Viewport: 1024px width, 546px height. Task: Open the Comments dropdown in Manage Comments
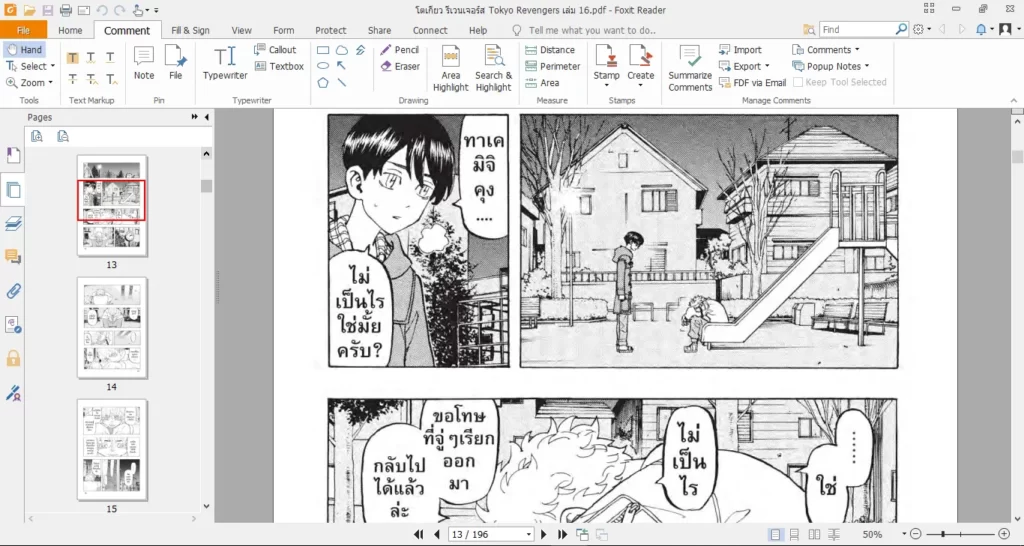click(x=857, y=50)
